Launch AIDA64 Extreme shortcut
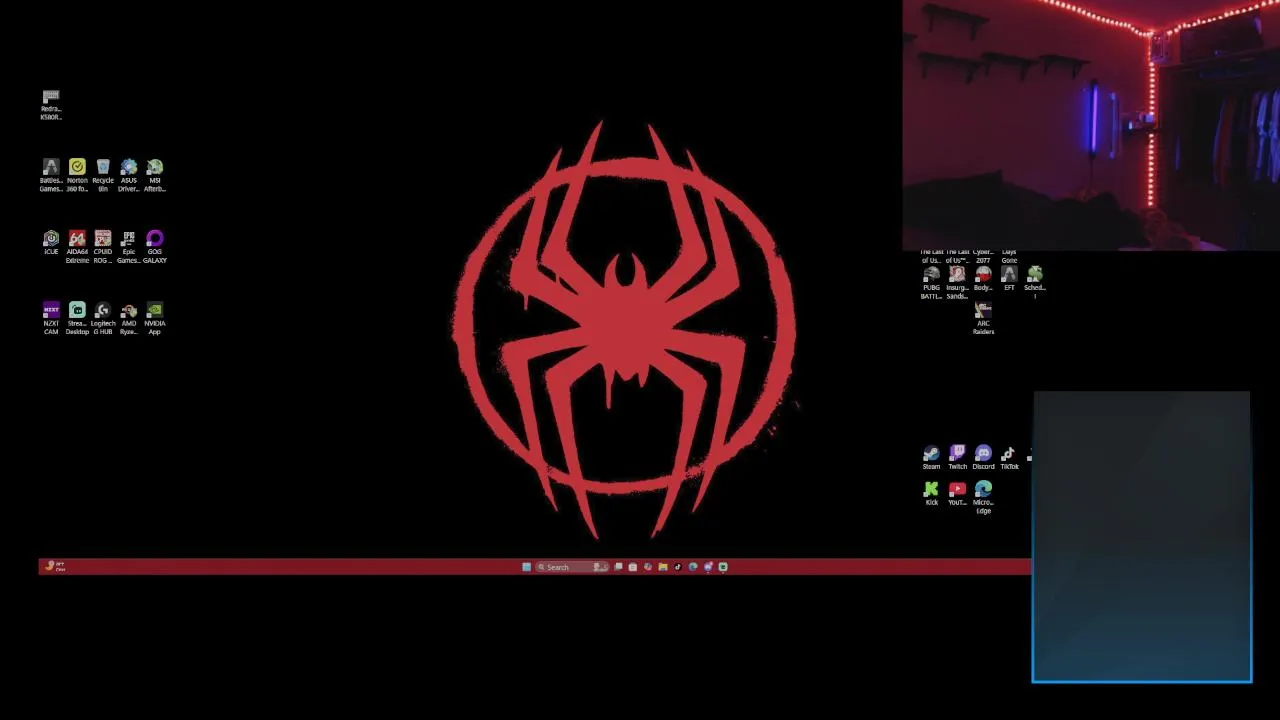The height and width of the screenshot is (720, 1280). [x=77, y=247]
